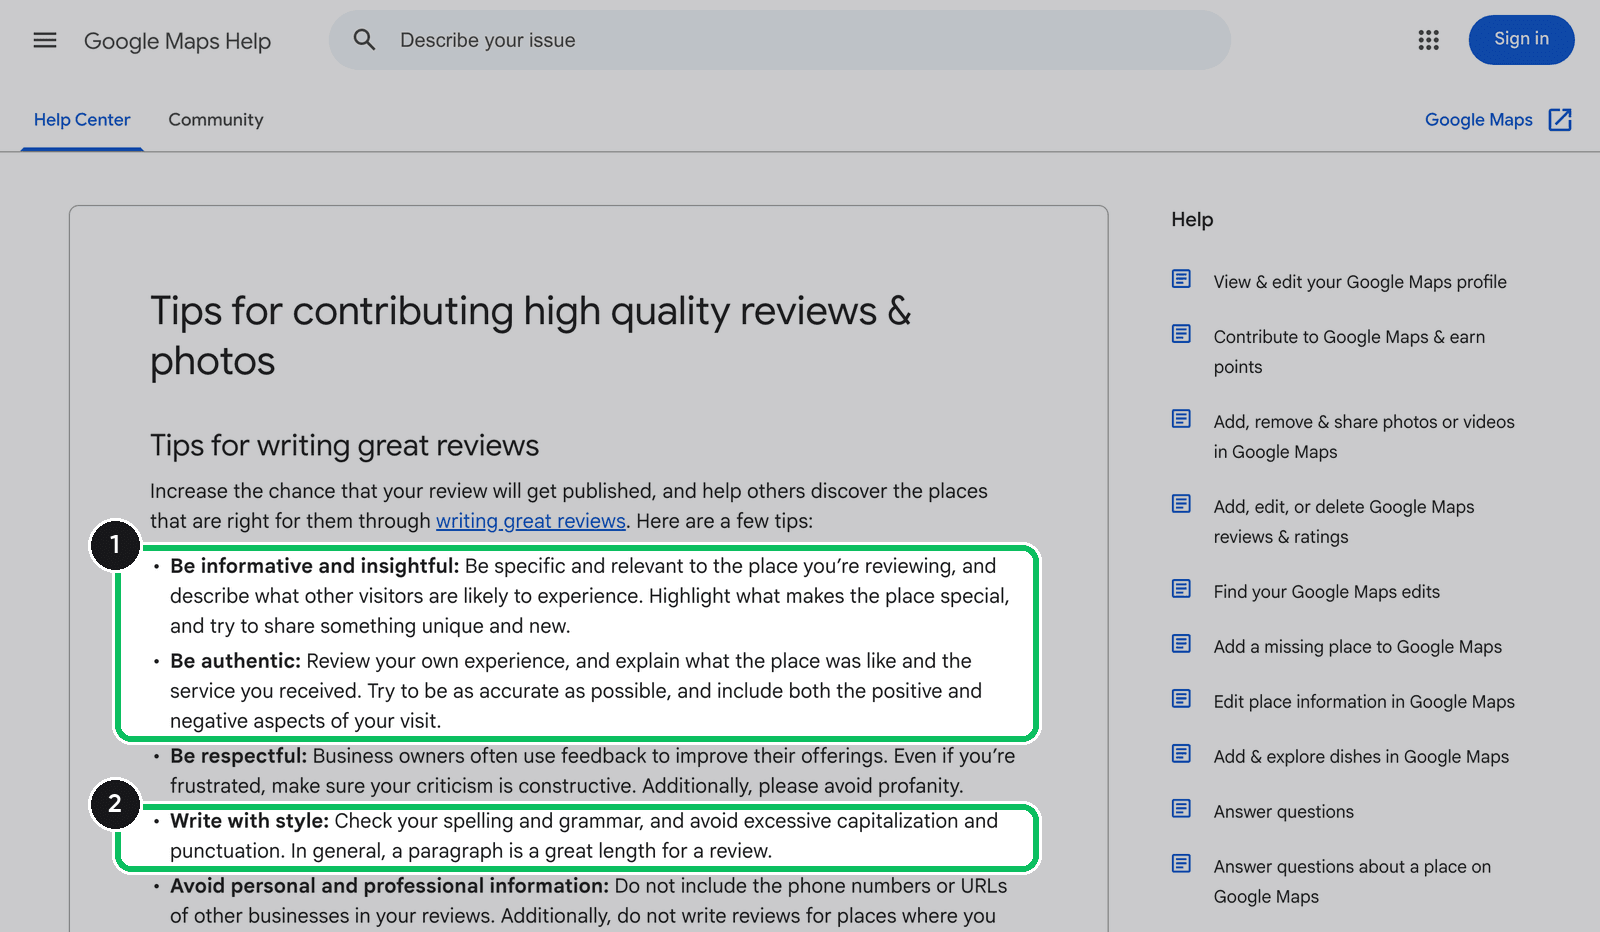Click article icon for Add a missing place
Image resolution: width=1600 pixels, height=932 pixels.
pos(1181,644)
